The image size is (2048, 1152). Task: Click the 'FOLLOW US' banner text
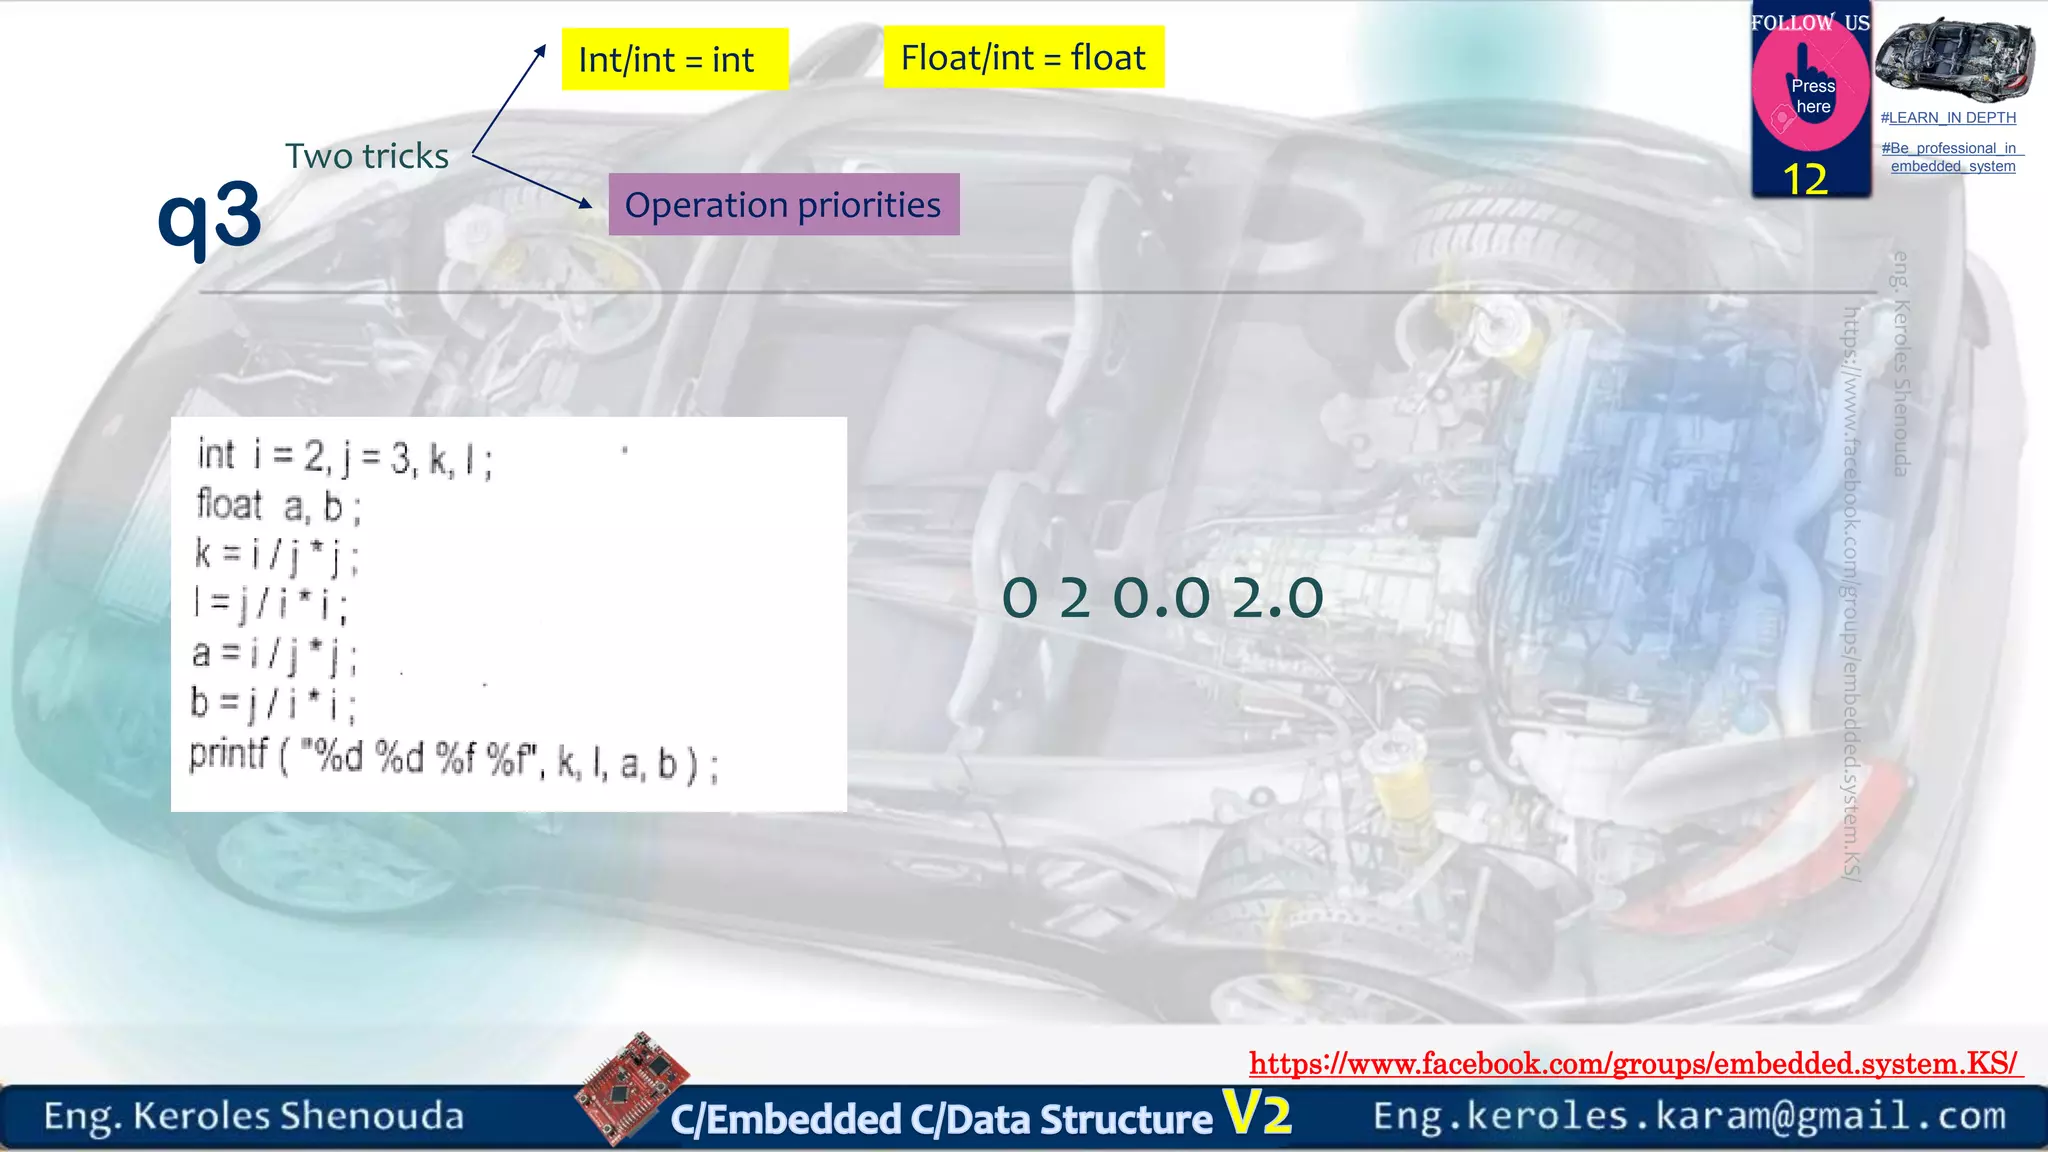pos(1810,22)
